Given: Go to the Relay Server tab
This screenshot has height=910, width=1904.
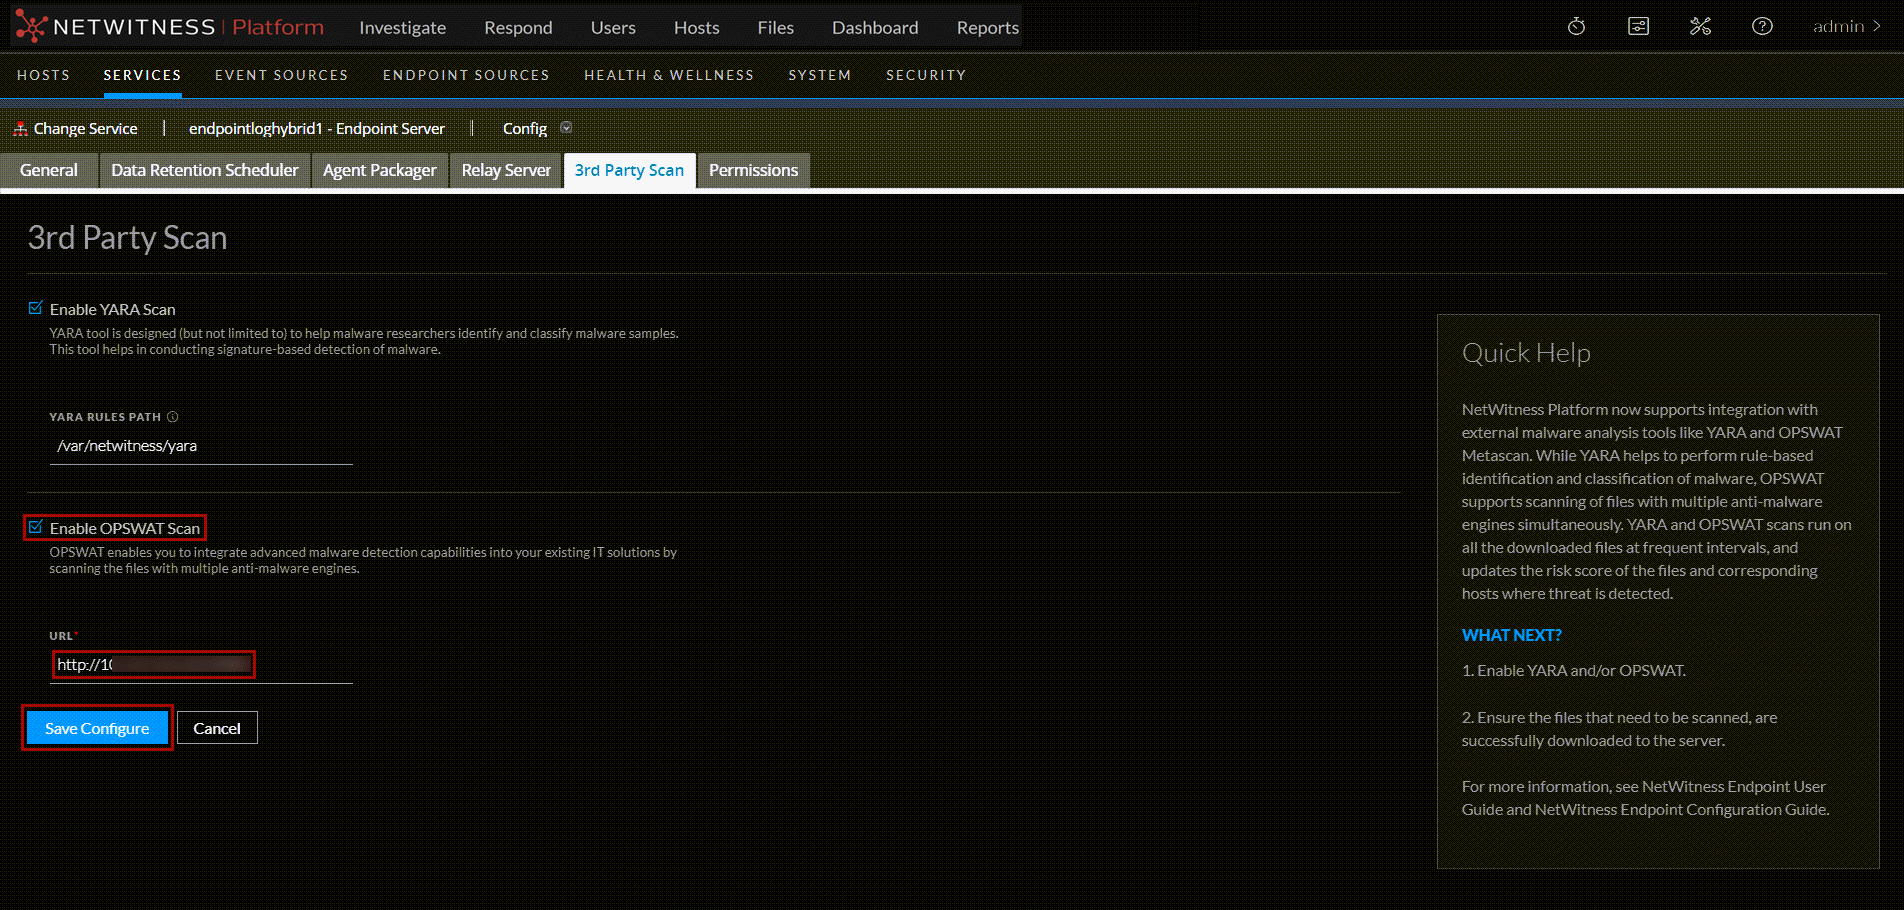Looking at the screenshot, I should [x=506, y=170].
